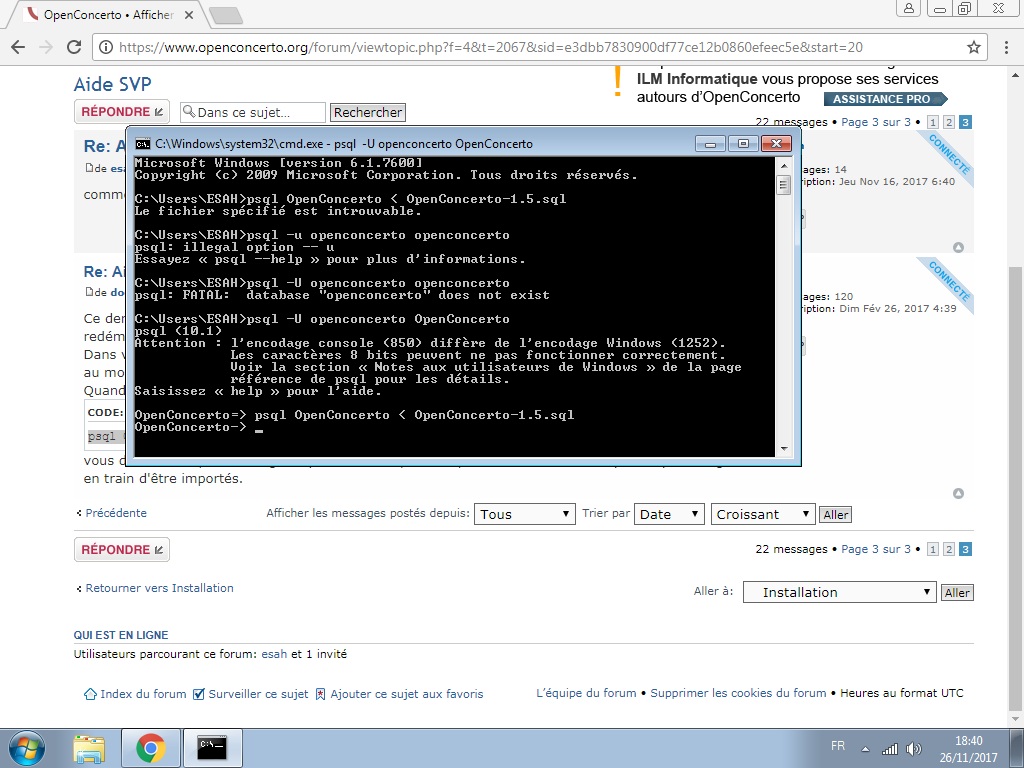The height and width of the screenshot is (768, 1024).
Task: Click the forum address bar URL
Action: click(490, 47)
